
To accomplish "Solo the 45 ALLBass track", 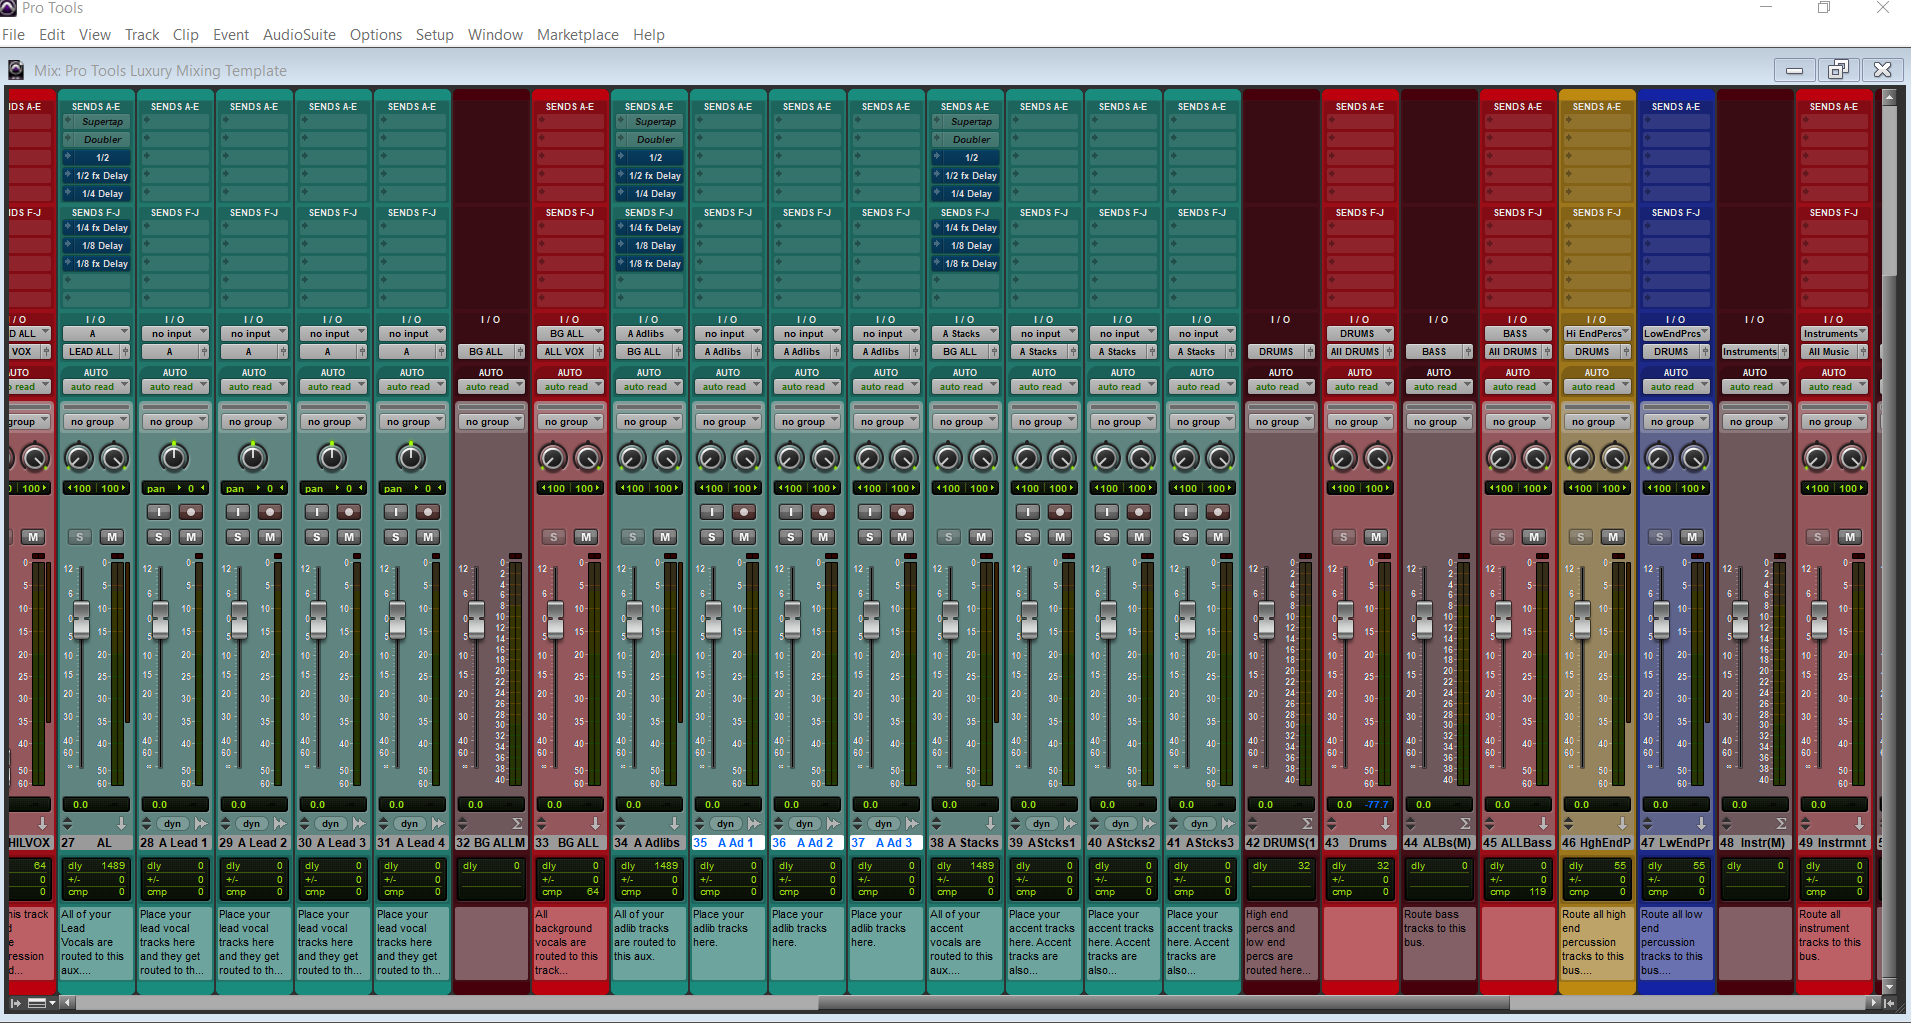I will click(1501, 536).
